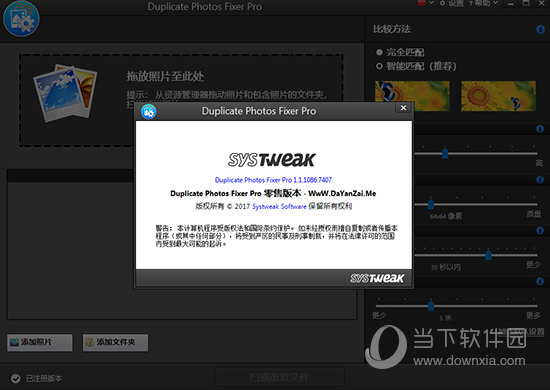Click the right sunflower sample thumbnail
The height and width of the screenshot is (390, 550).
tap(498, 96)
